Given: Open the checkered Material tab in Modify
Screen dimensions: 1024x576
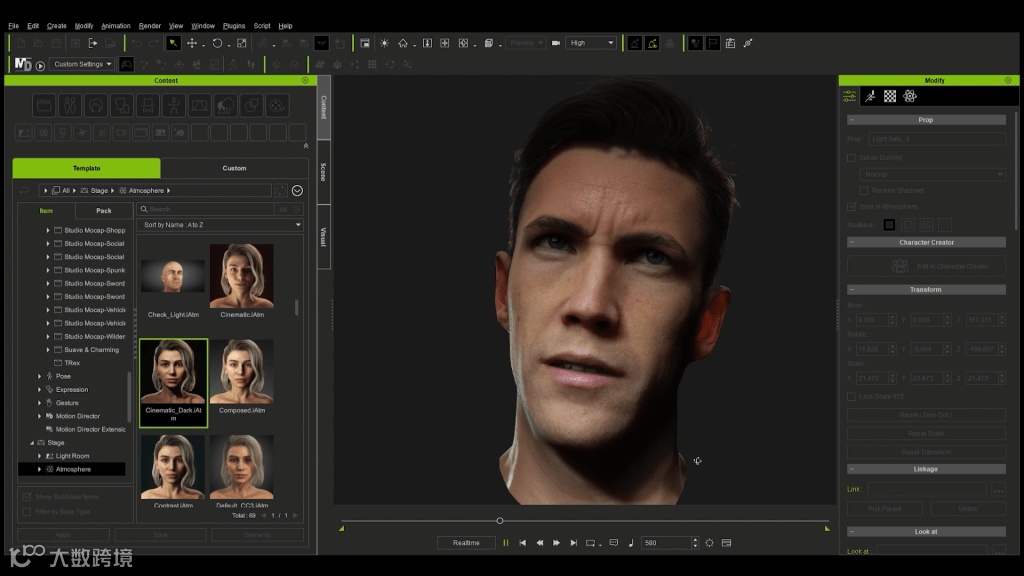Looking at the screenshot, I should (x=889, y=96).
